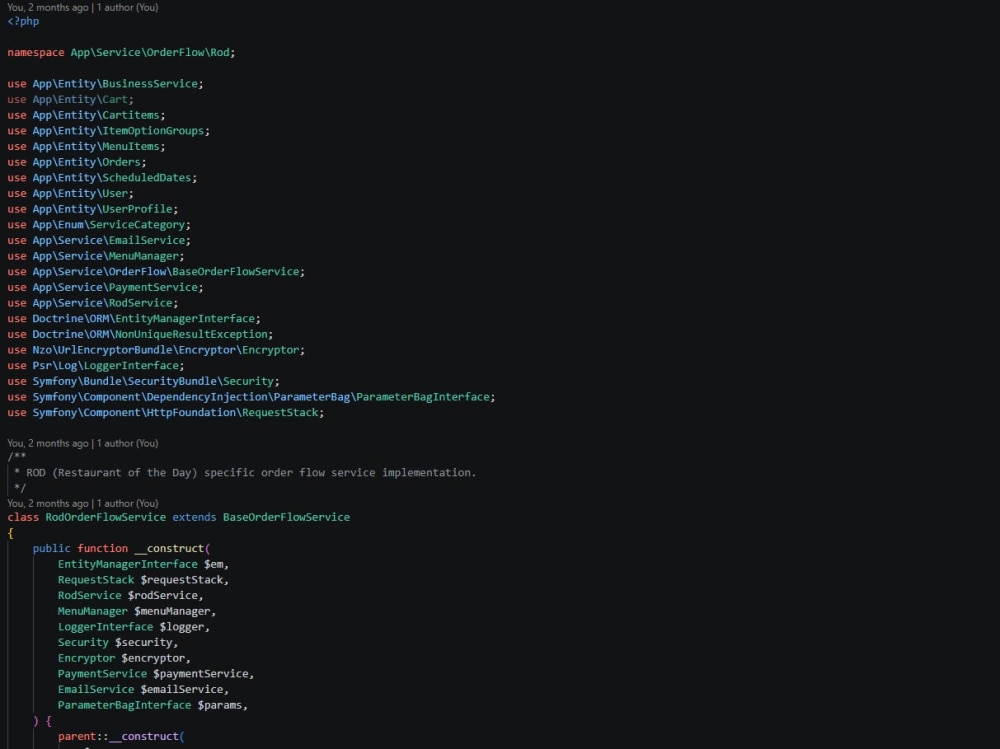The height and width of the screenshot is (749, 1000).
Task: Click the use App\Enum\ServiceCategory line
Action: (99, 225)
